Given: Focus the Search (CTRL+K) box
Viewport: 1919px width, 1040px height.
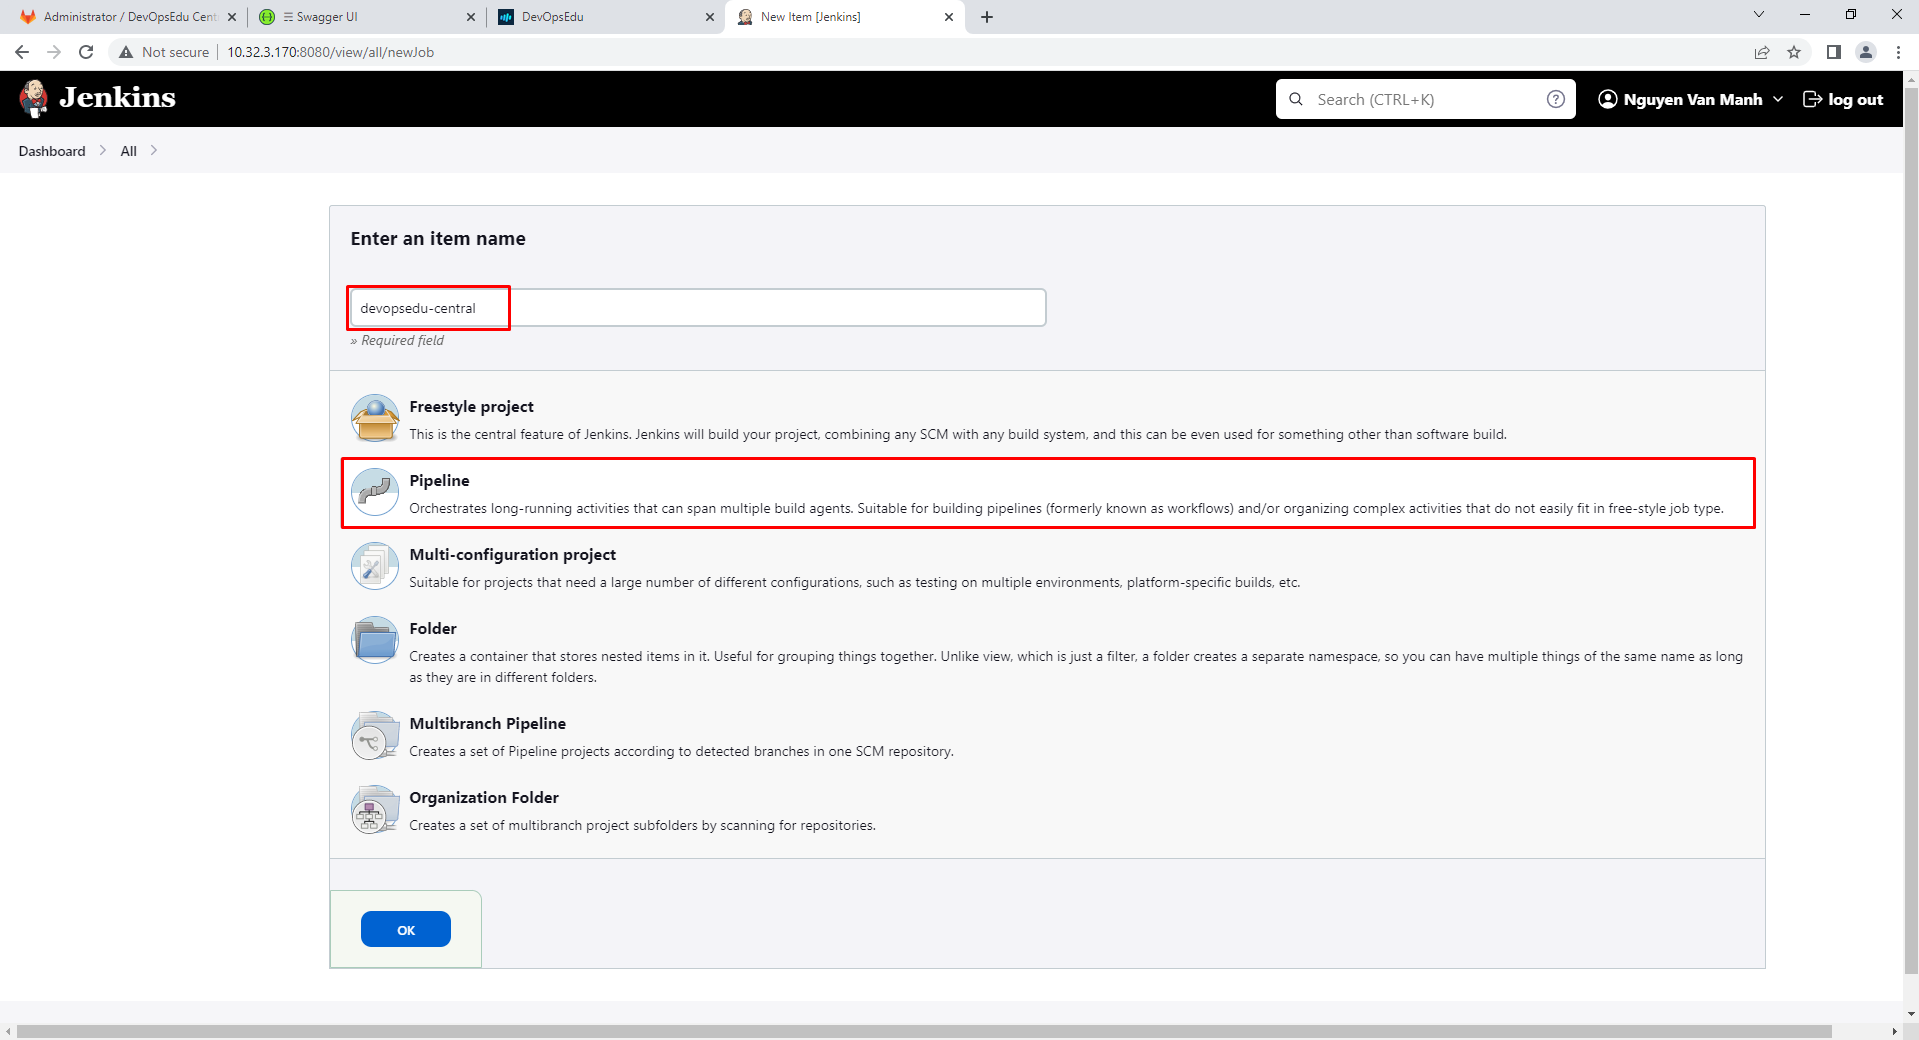Looking at the screenshot, I should pos(1426,99).
